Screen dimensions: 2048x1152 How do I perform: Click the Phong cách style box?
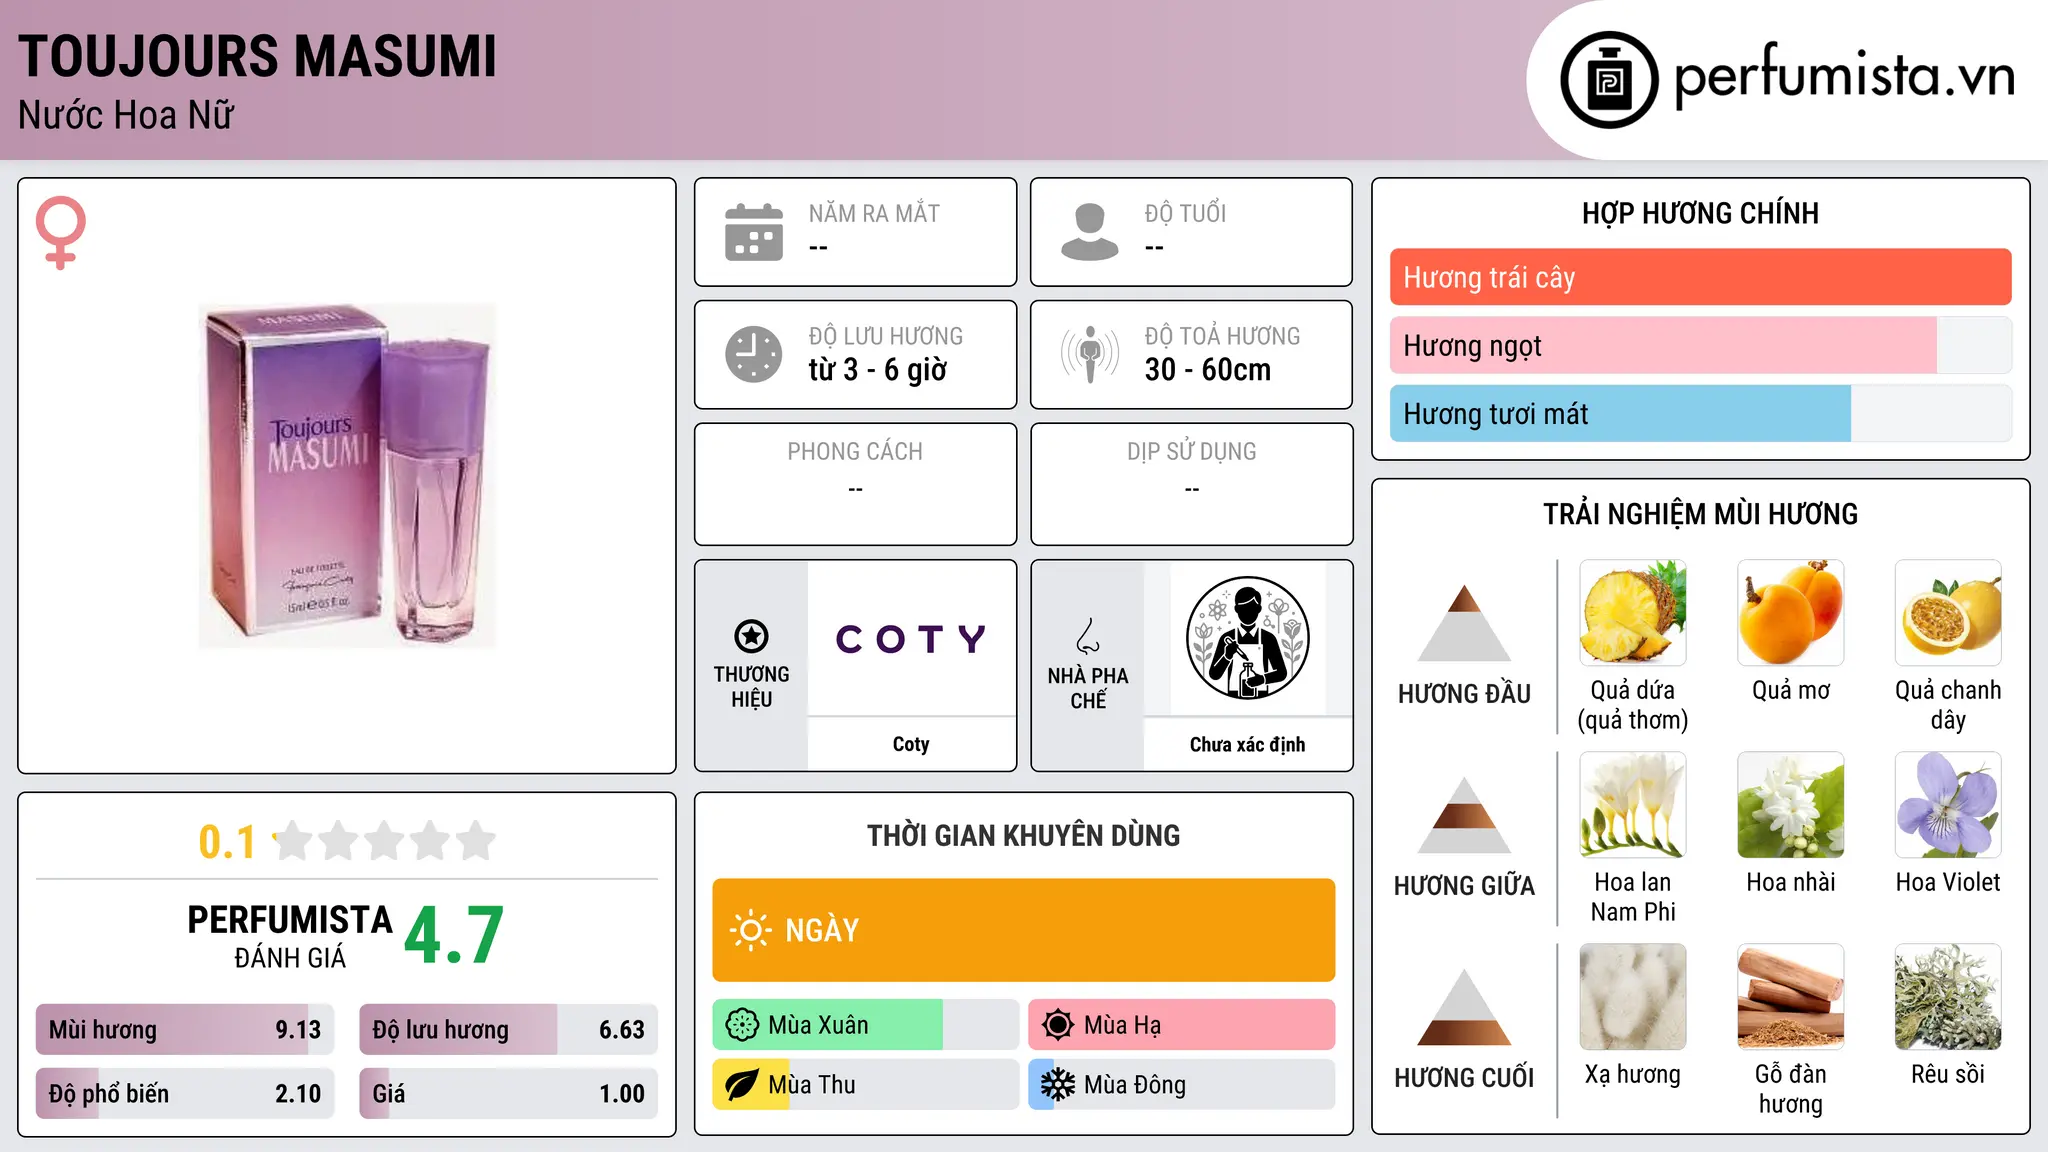click(x=856, y=484)
